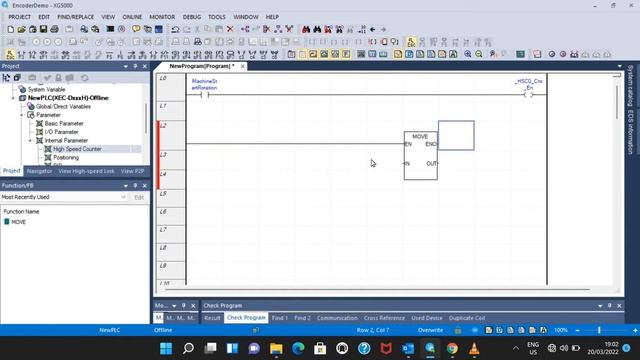
Task: Open VLC from taskbar
Action: pos(474,348)
